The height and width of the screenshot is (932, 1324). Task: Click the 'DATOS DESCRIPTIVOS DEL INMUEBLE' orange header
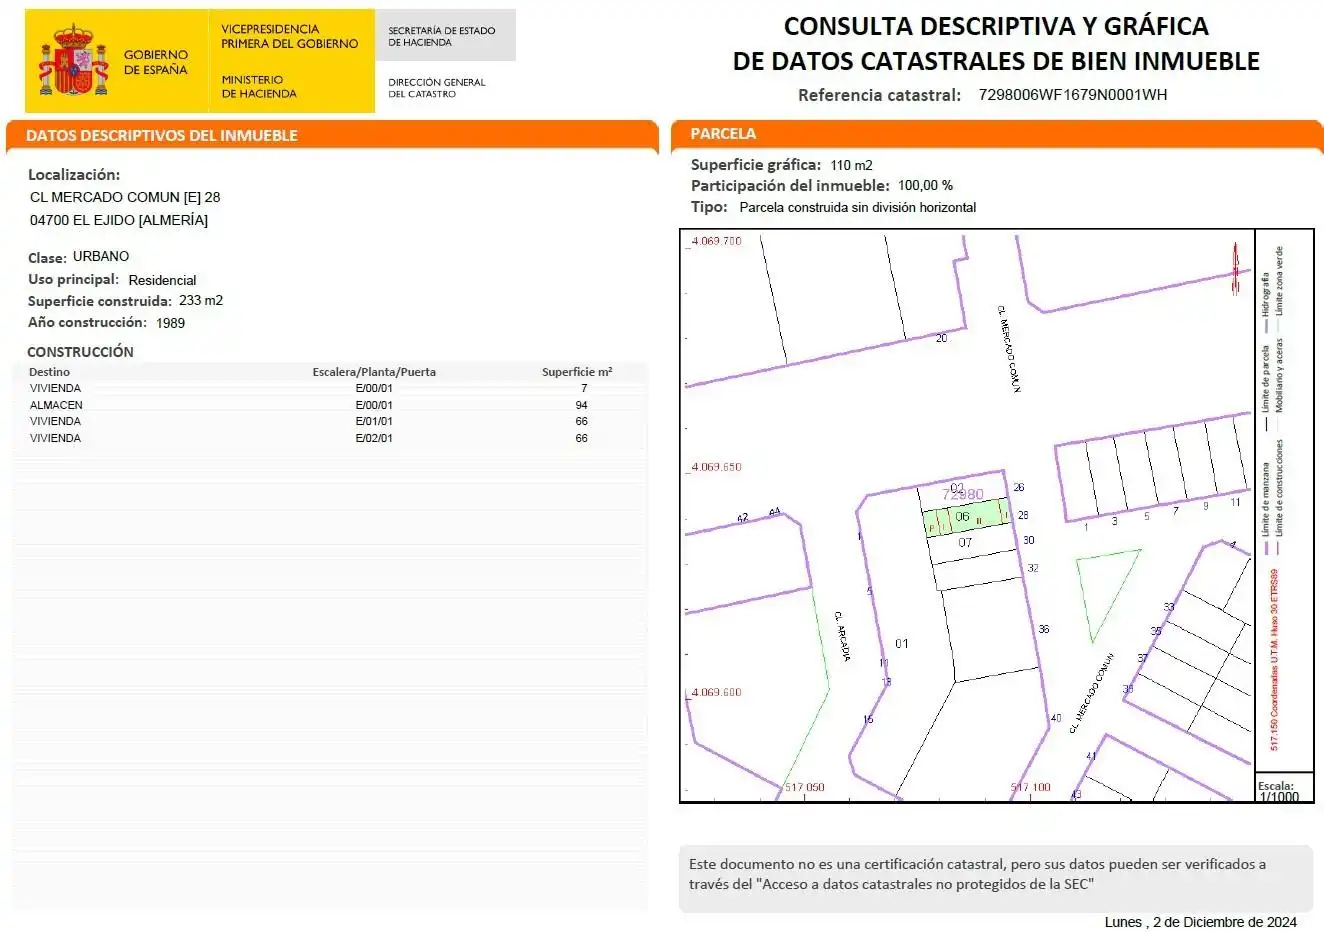point(332,135)
